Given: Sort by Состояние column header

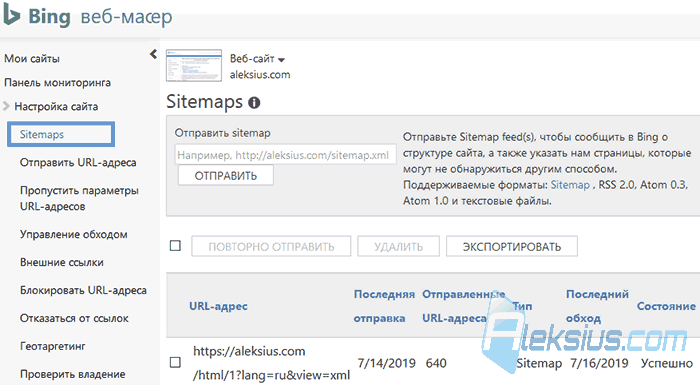Looking at the screenshot, I should click(x=666, y=306).
